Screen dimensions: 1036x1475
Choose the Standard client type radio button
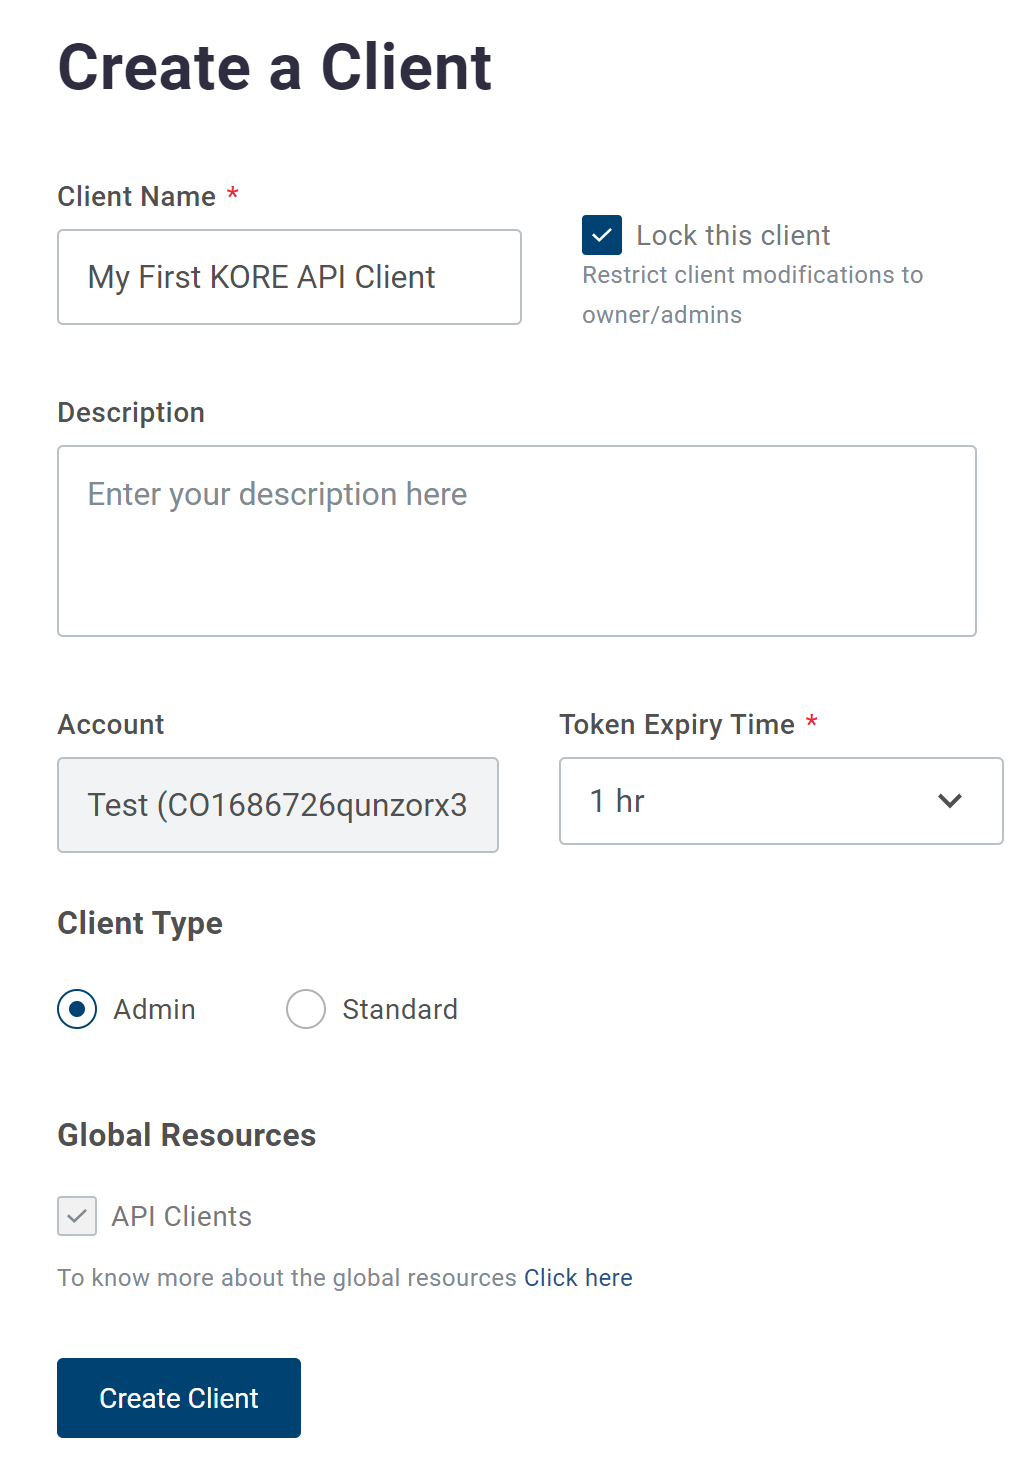[x=306, y=1009]
